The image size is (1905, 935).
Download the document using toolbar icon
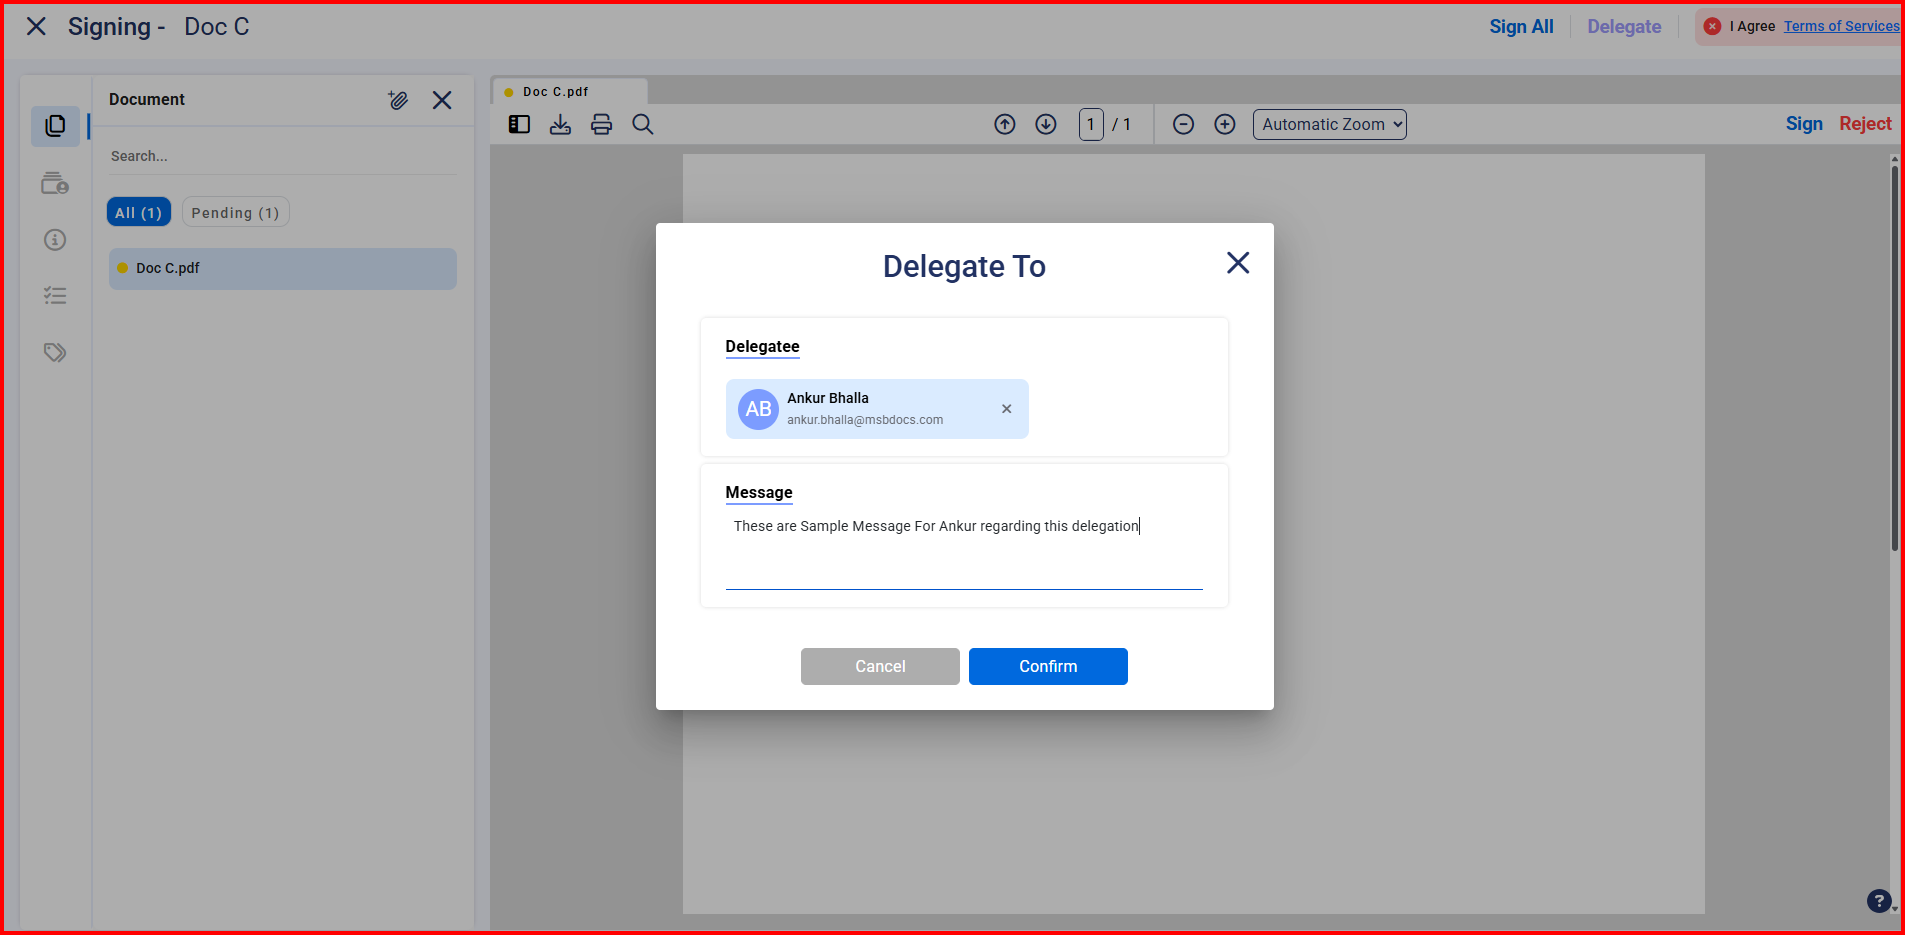560,124
